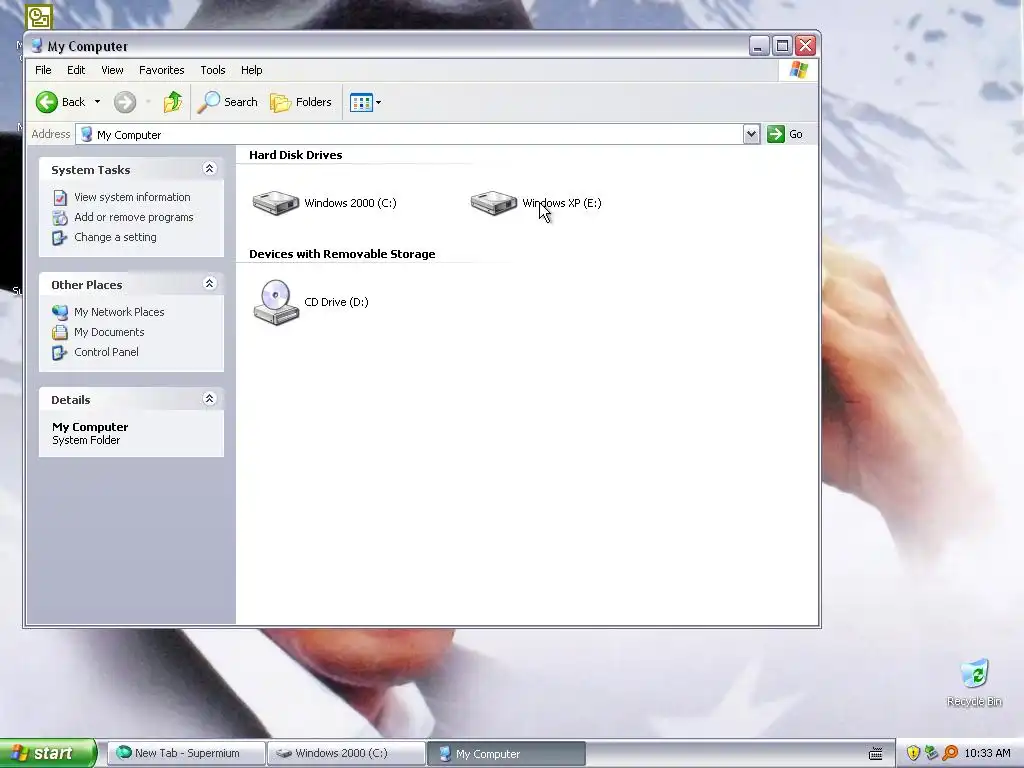Collapse the Details panel
The width and height of the screenshot is (1024, 768).
(x=210, y=398)
